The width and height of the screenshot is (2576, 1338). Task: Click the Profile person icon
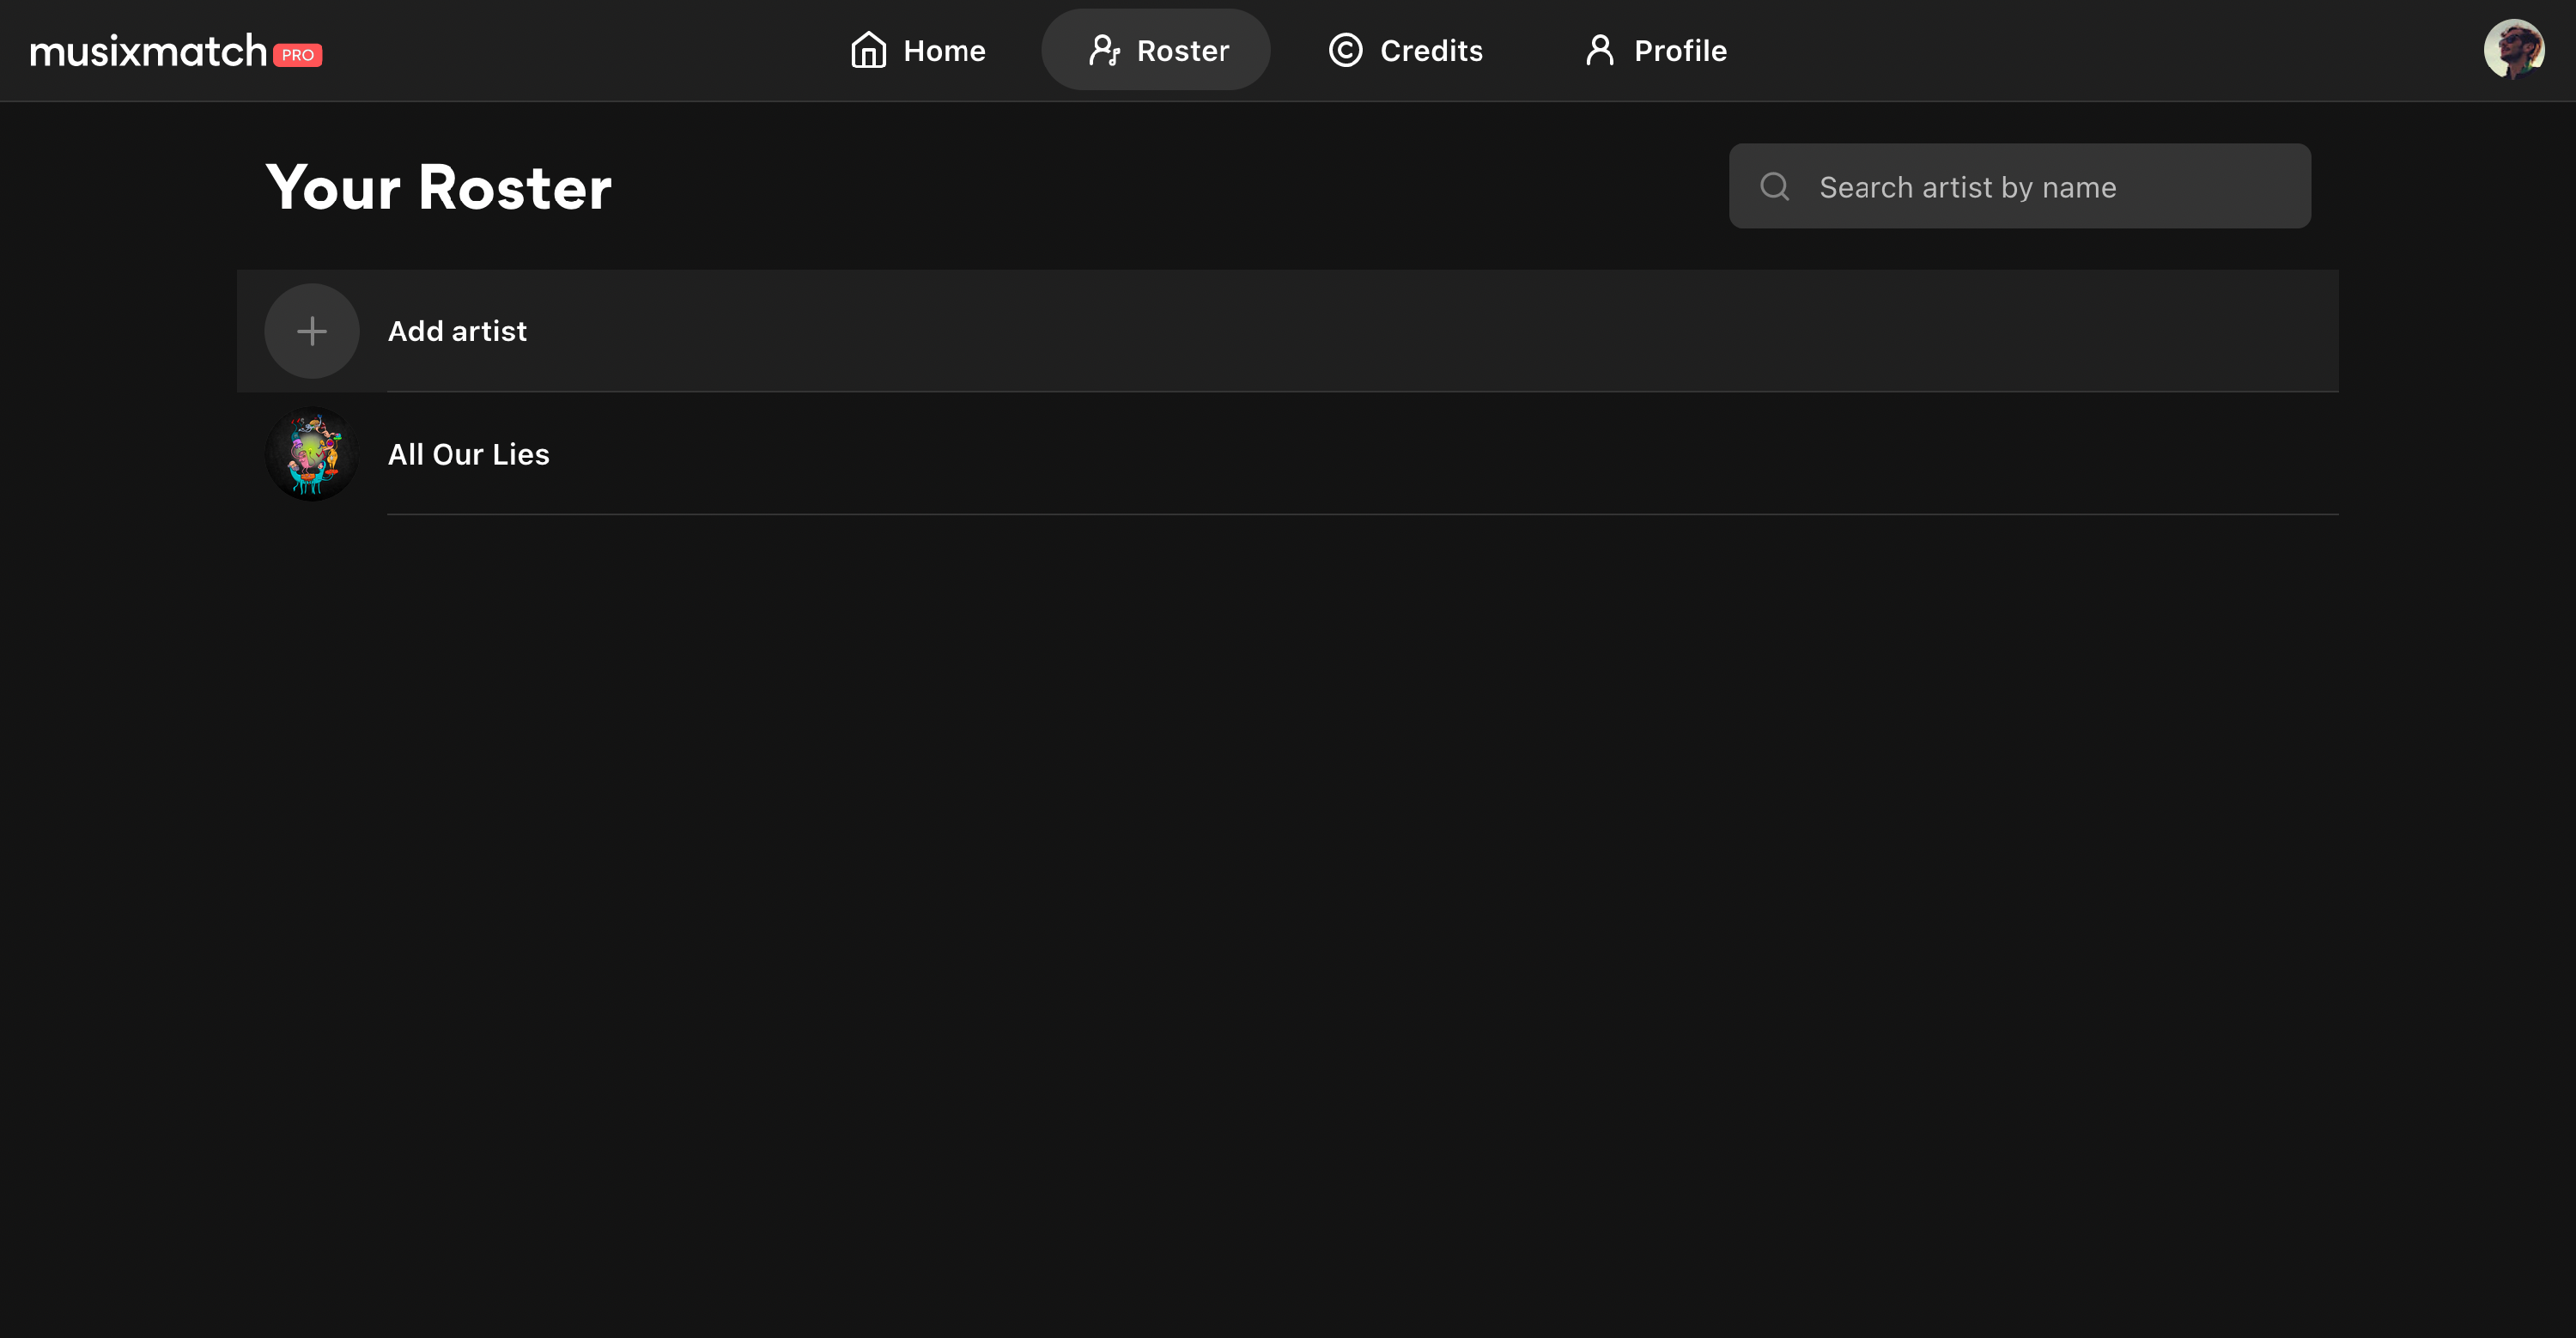point(1600,50)
